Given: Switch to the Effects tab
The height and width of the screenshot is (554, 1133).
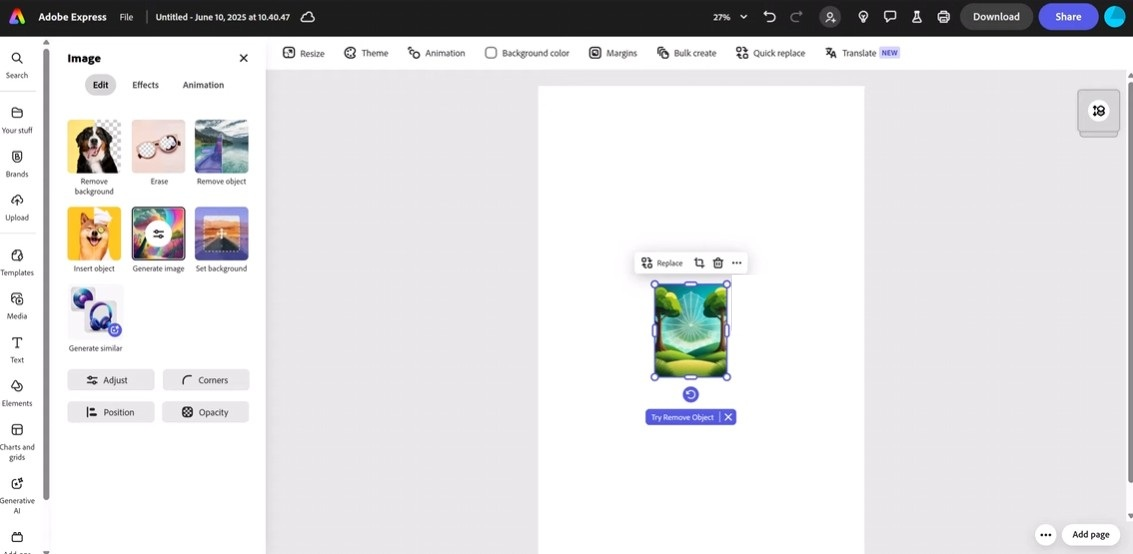Looking at the screenshot, I should pos(145,85).
